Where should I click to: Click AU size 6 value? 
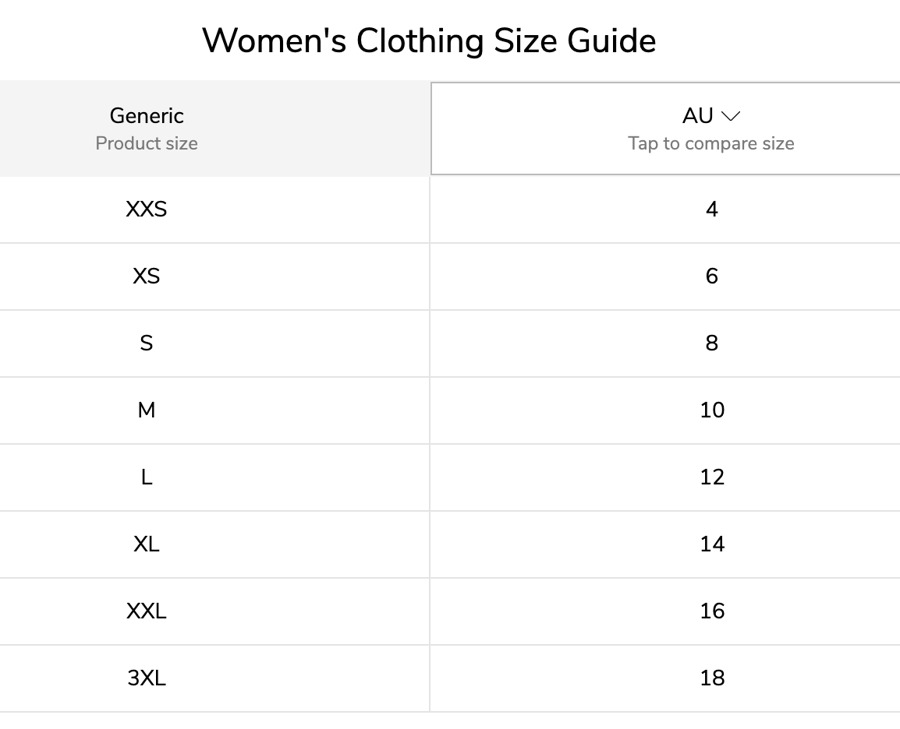point(712,277)
